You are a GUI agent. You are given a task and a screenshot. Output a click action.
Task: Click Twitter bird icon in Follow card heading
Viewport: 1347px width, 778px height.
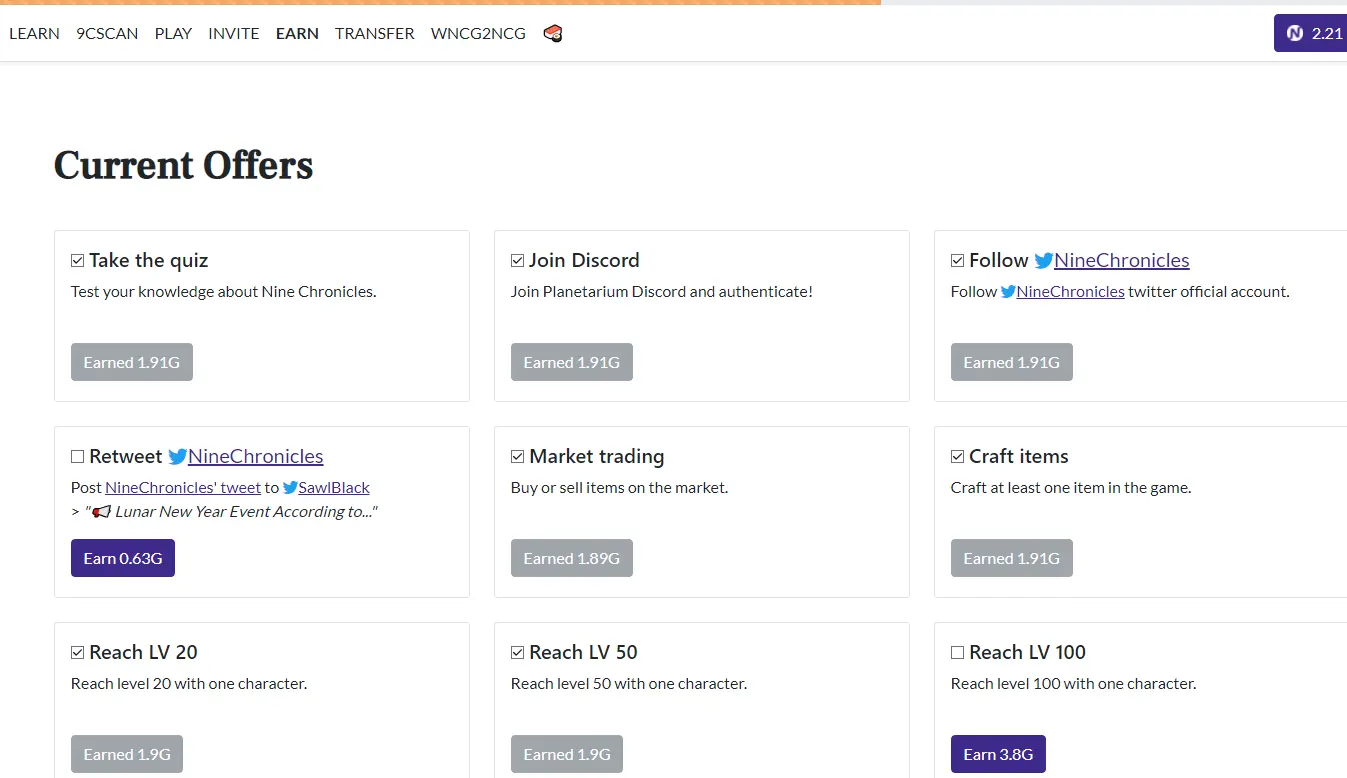[1044, 261]
